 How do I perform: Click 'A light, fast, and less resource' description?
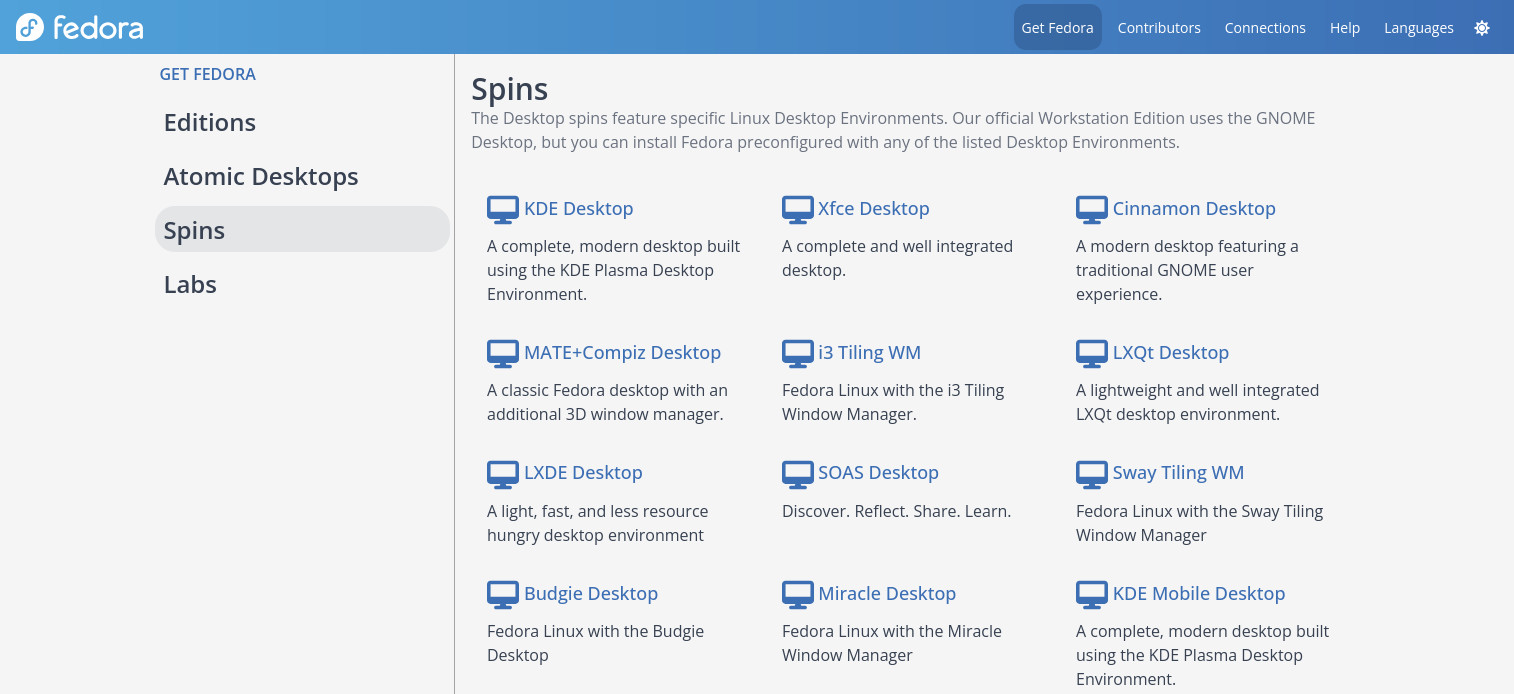[597, 523]
